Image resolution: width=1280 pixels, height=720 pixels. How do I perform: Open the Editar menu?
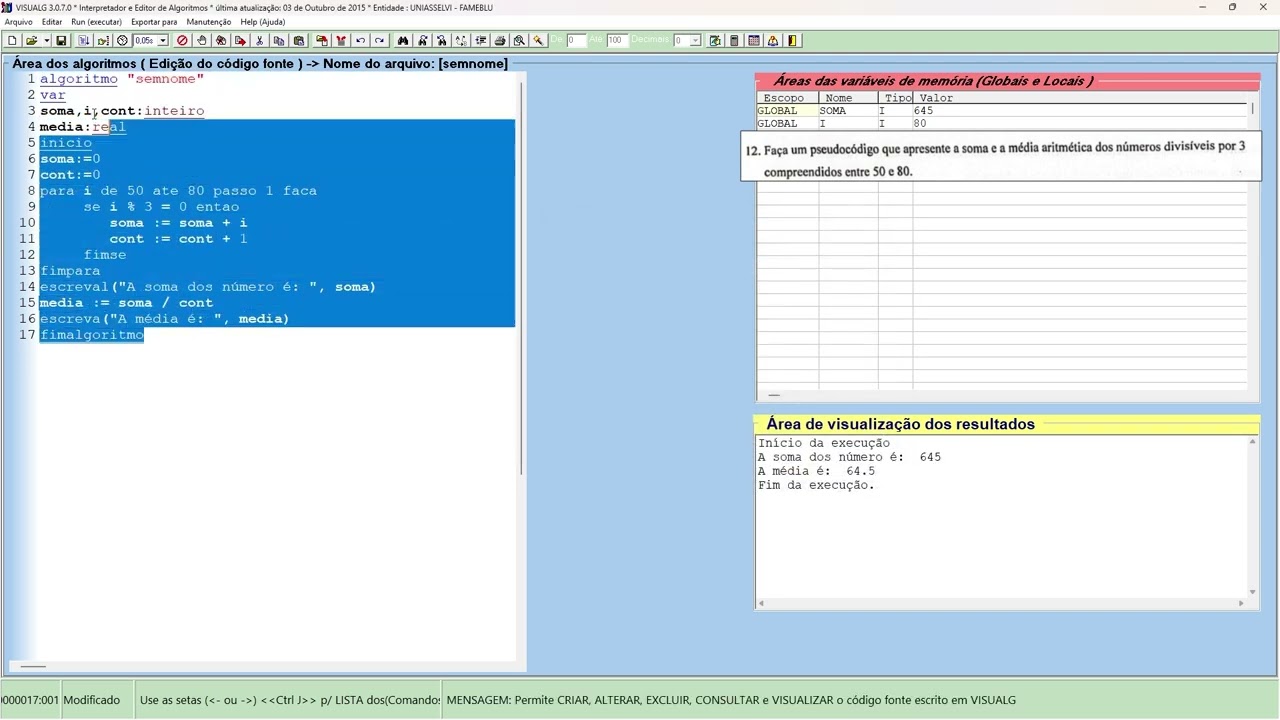pyautogui.click(x=52, y=22)
